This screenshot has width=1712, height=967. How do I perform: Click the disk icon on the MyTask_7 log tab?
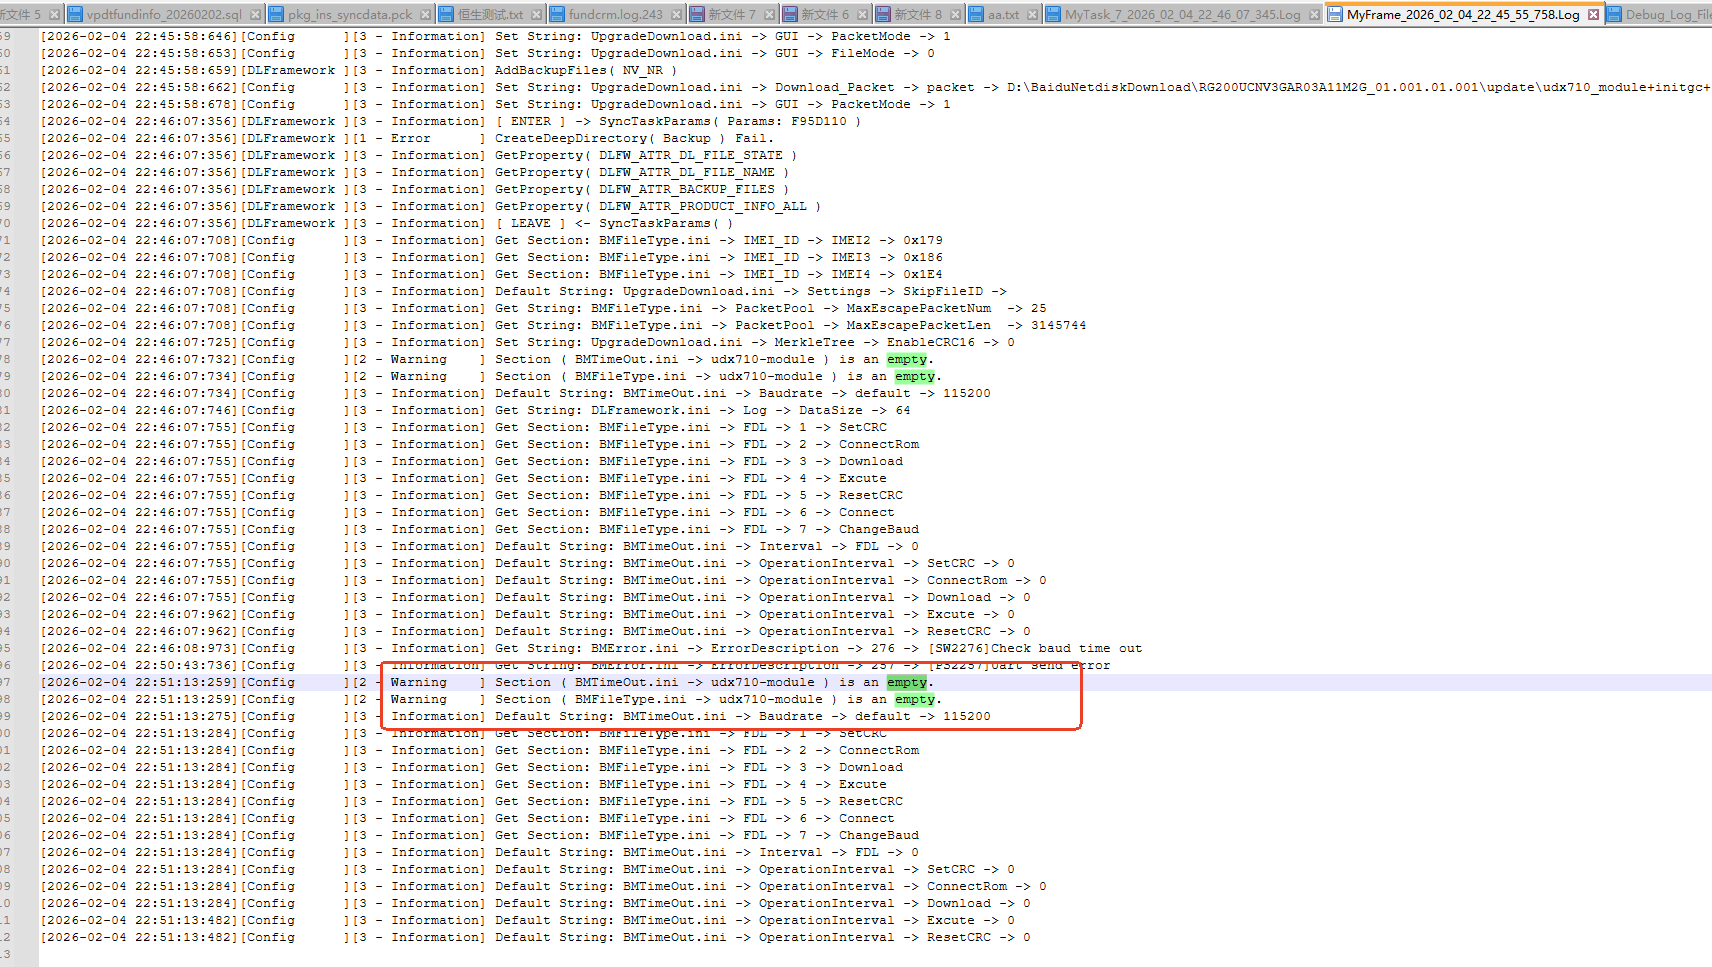(1053, 14)
